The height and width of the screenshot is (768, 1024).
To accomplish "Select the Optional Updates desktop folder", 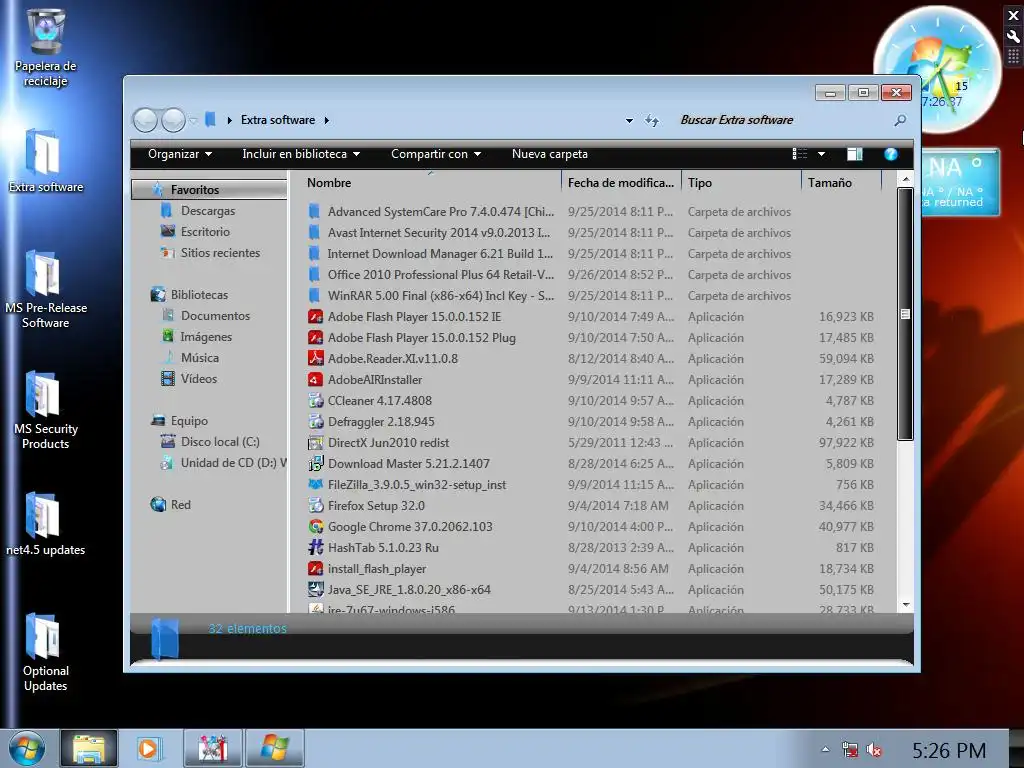I will pyautogui.click(x=46, y=652).
